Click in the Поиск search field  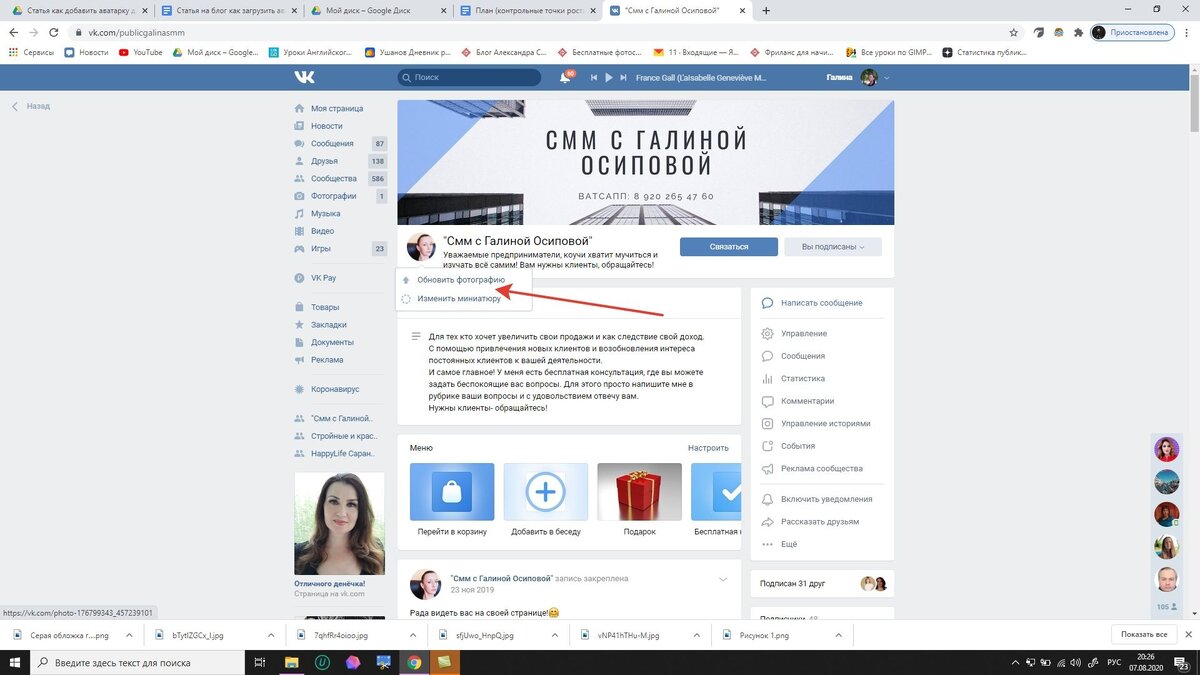click(469, 77)
